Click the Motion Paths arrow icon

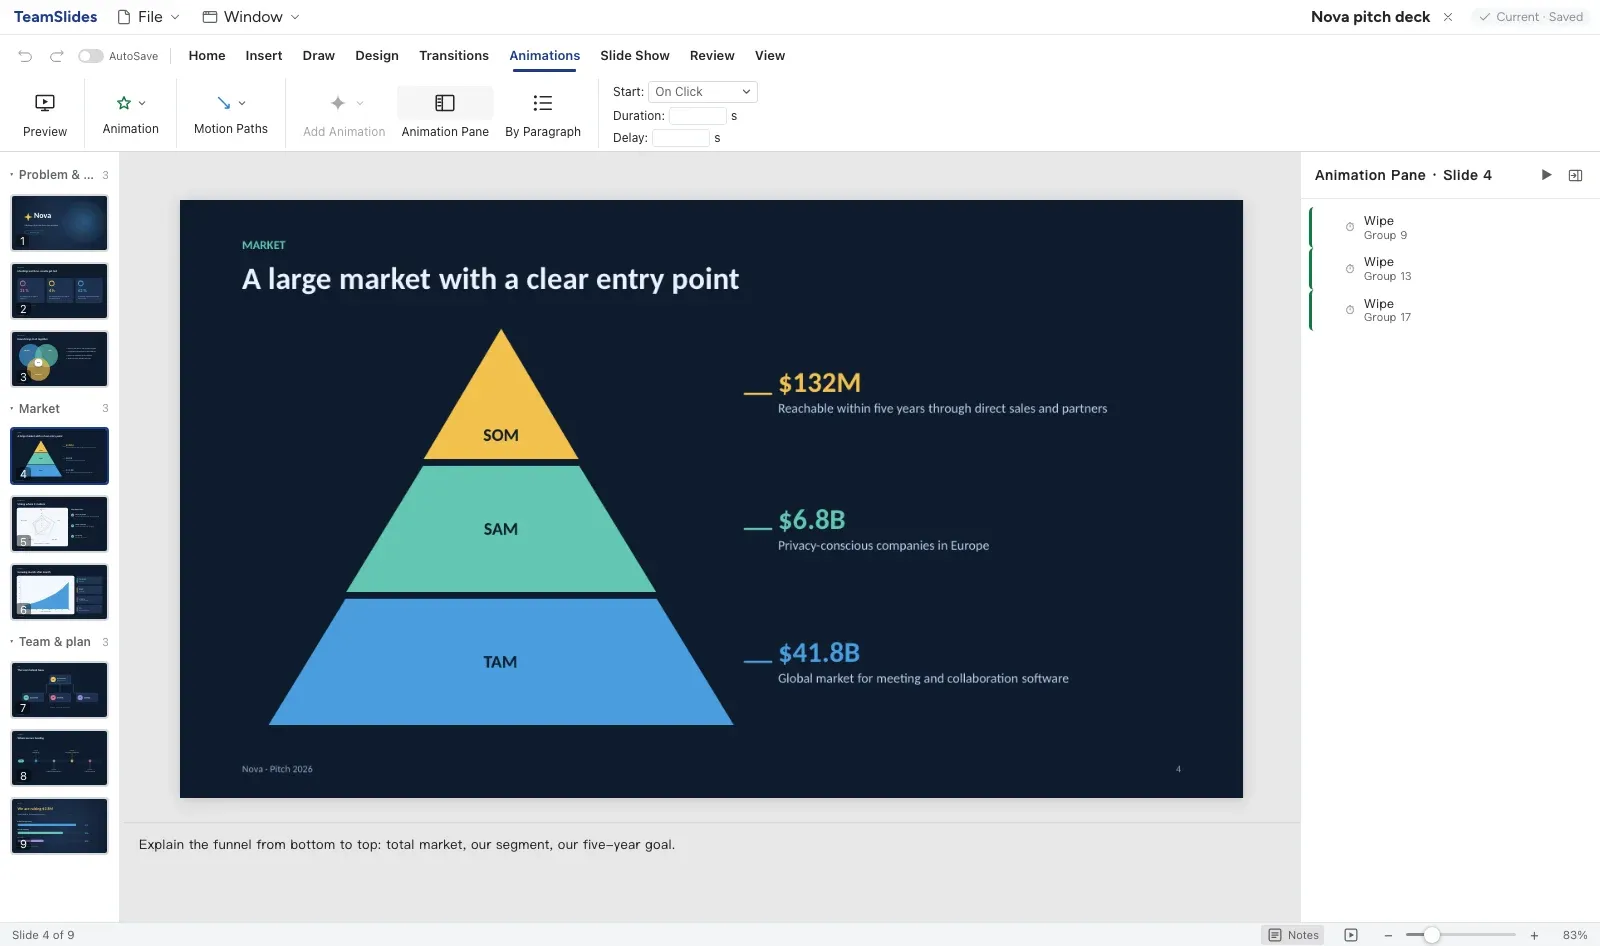point(224,103)
